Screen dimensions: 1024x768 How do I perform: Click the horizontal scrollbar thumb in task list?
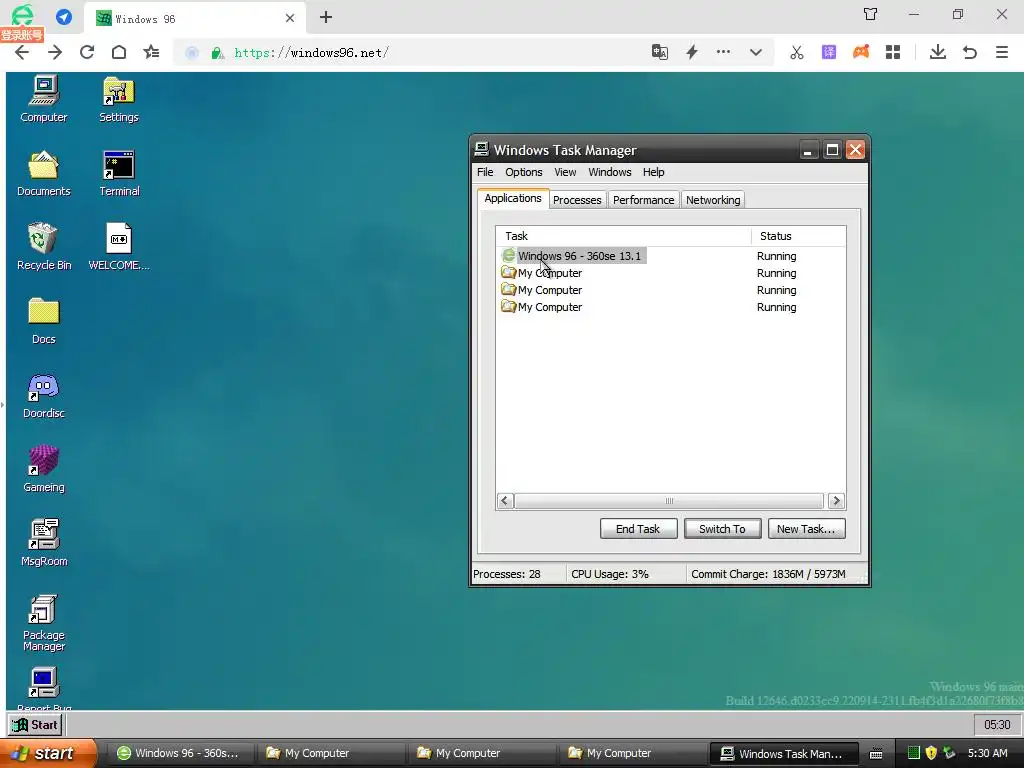pyautogui.click(x=669, y=501)
